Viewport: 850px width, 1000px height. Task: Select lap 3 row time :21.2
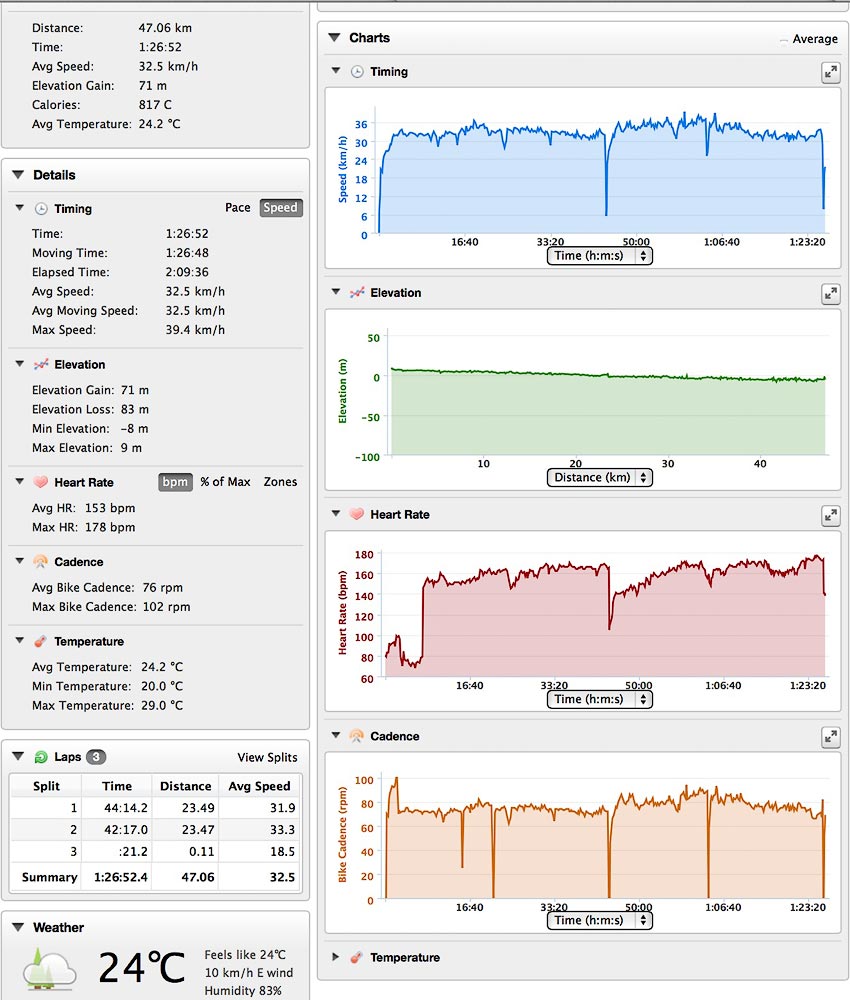(133, 851)
